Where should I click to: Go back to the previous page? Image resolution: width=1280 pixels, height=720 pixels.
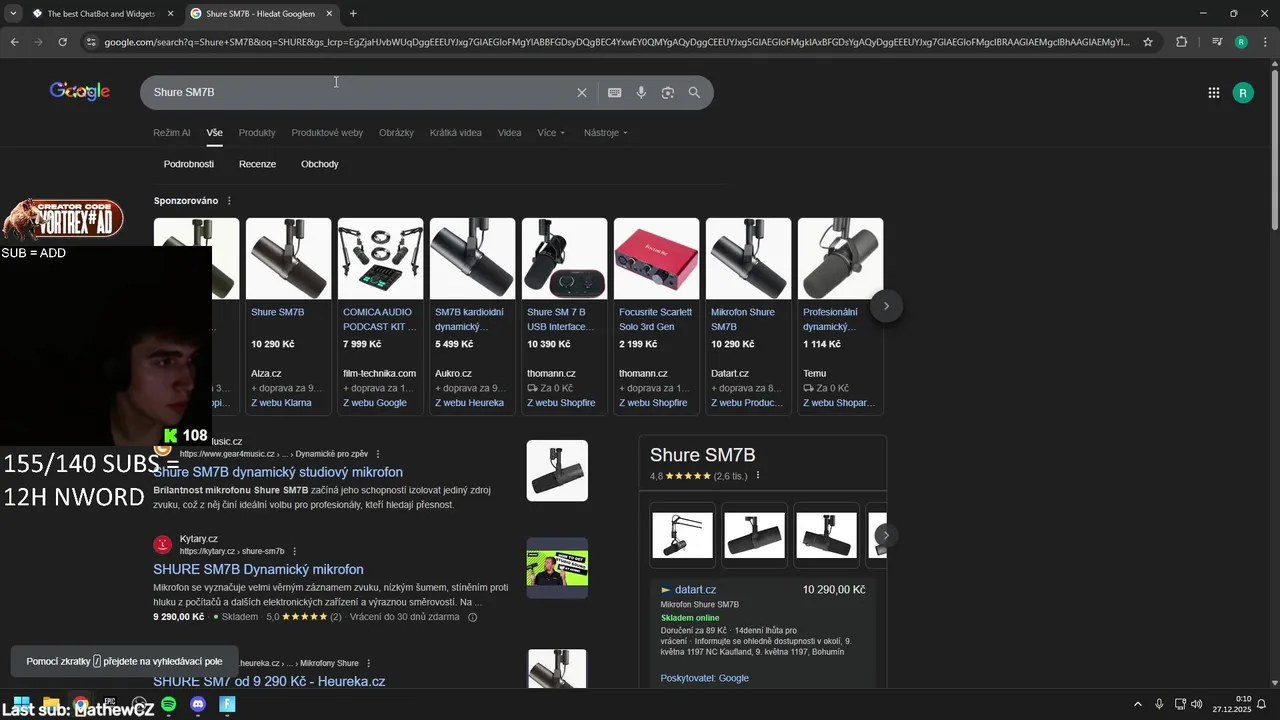14,42
